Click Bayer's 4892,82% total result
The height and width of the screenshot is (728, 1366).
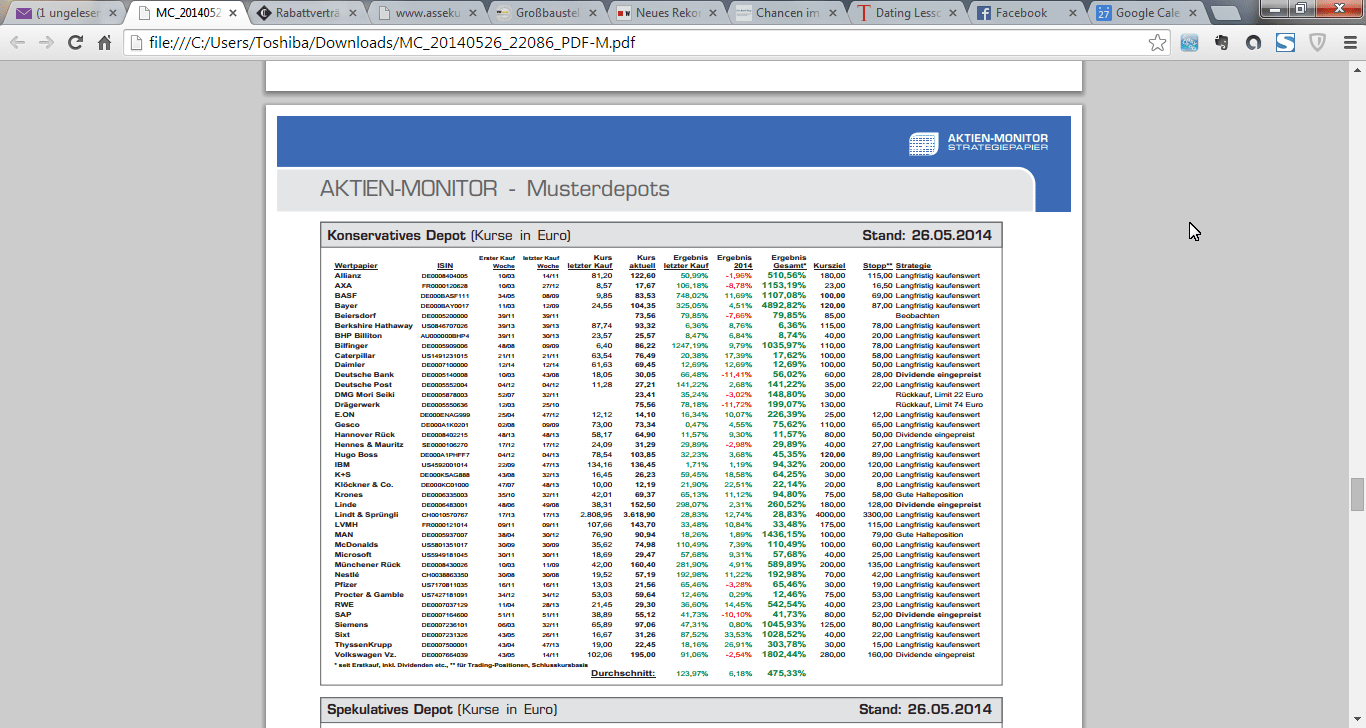(x=783, y=305)
